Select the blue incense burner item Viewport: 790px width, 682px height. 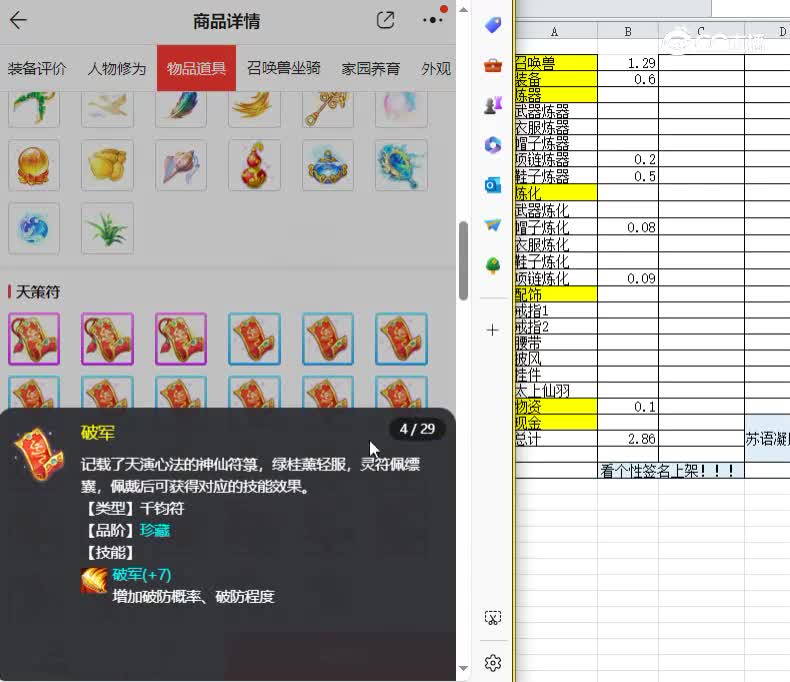click(328, 166)
